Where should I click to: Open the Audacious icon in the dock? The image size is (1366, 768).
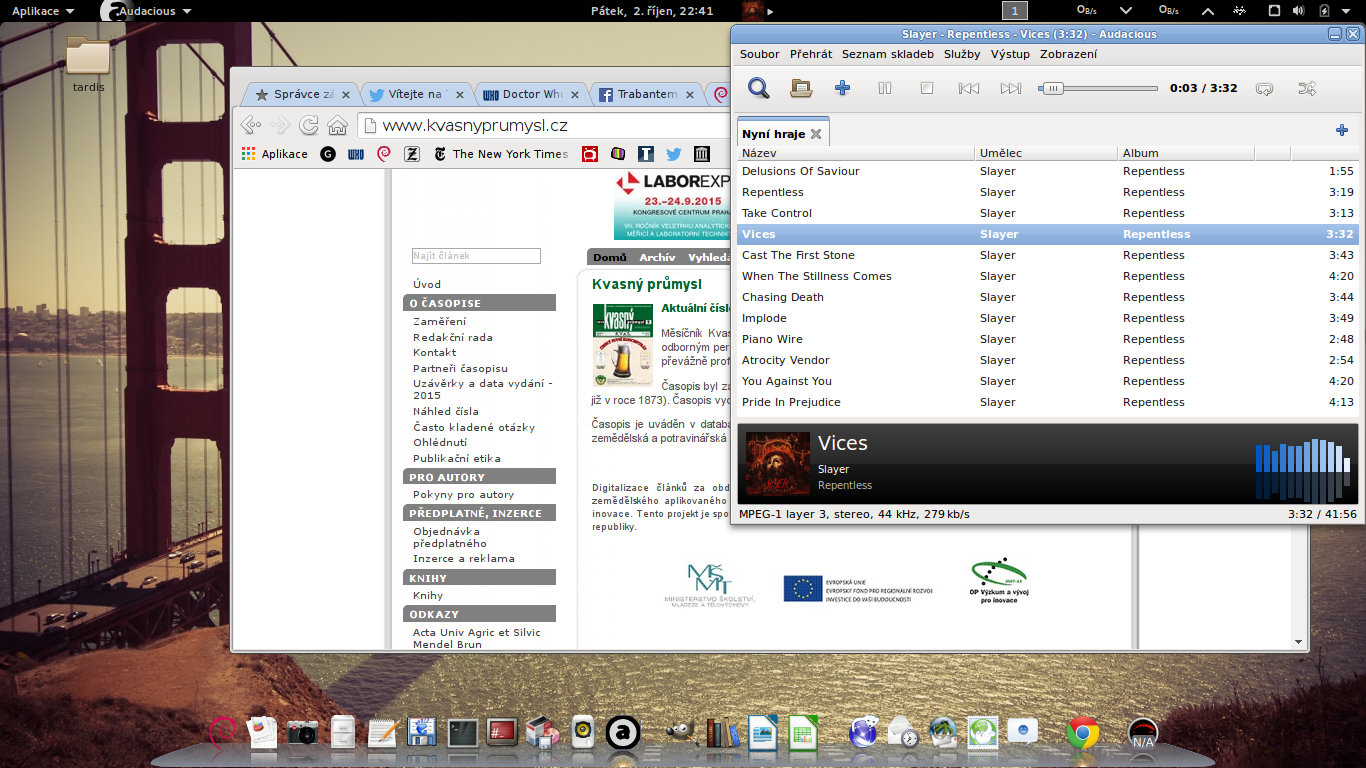coord(624,733)
